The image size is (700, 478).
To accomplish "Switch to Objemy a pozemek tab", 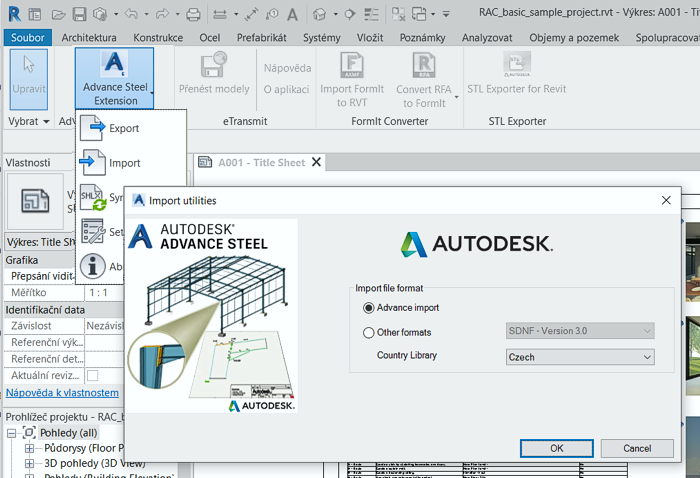I will pos(574,38).
